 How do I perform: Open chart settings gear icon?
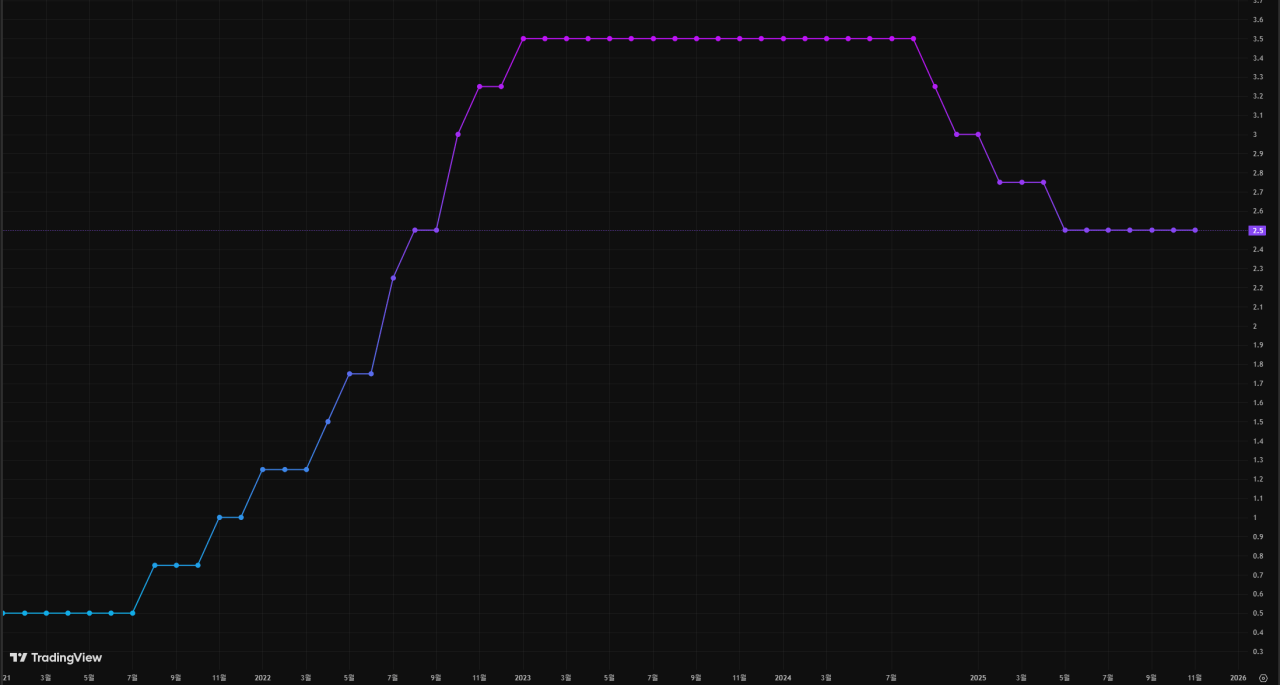[1263, 677]
